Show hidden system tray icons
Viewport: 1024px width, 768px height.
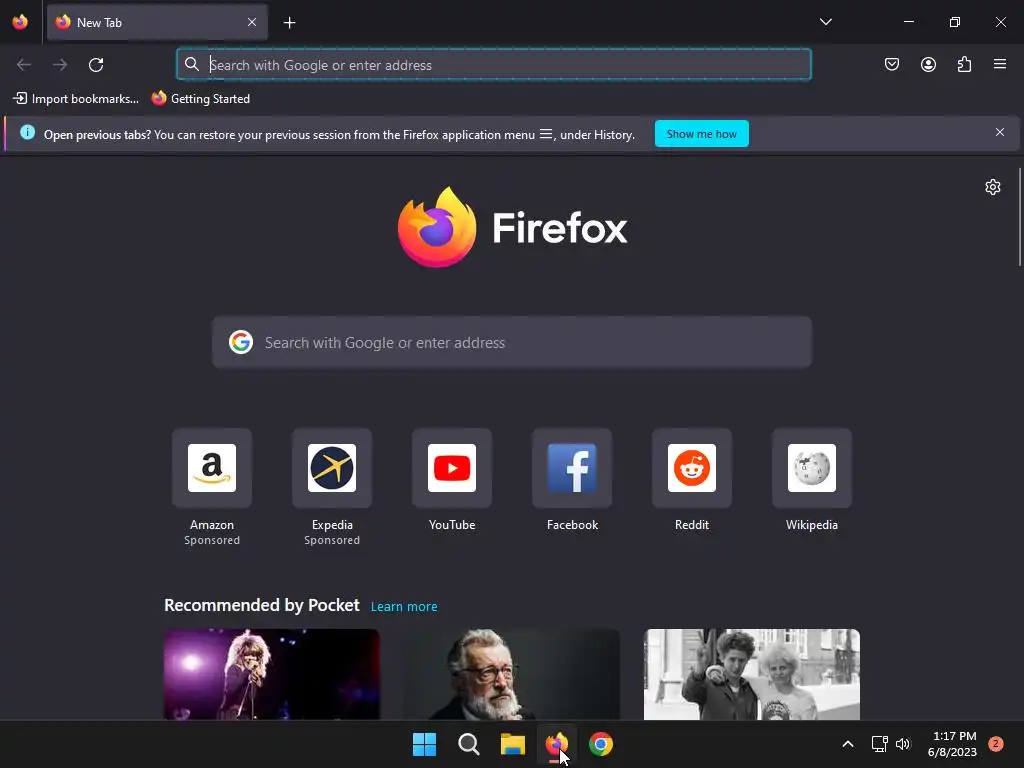848,744
